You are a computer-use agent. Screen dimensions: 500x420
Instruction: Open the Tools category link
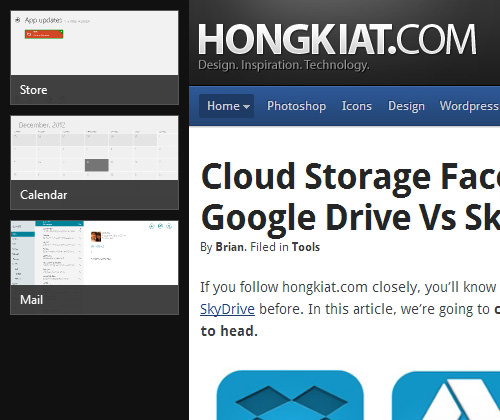pos(306,247)
